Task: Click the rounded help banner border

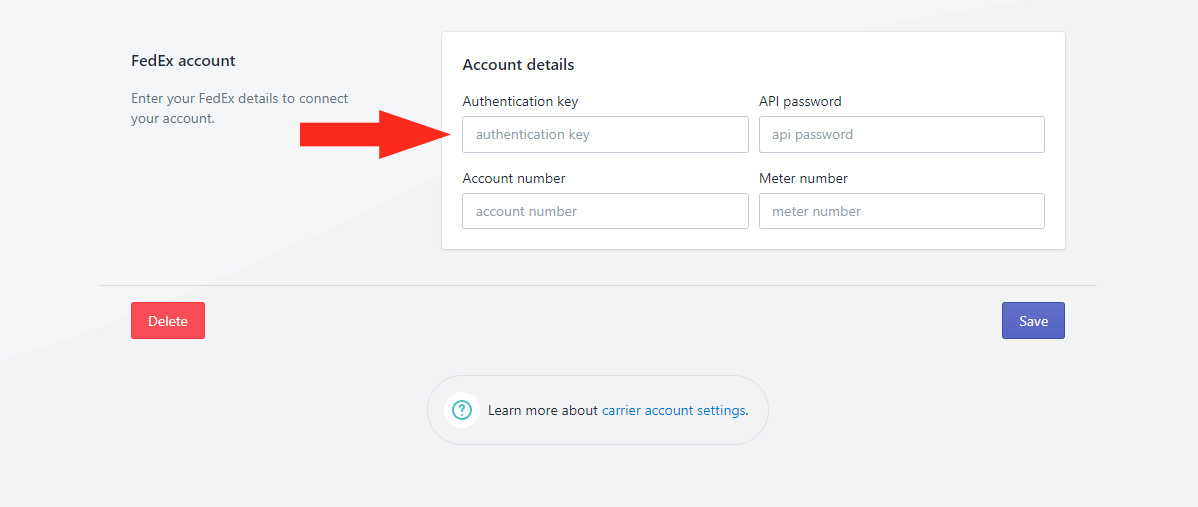Action: point(597,376)
